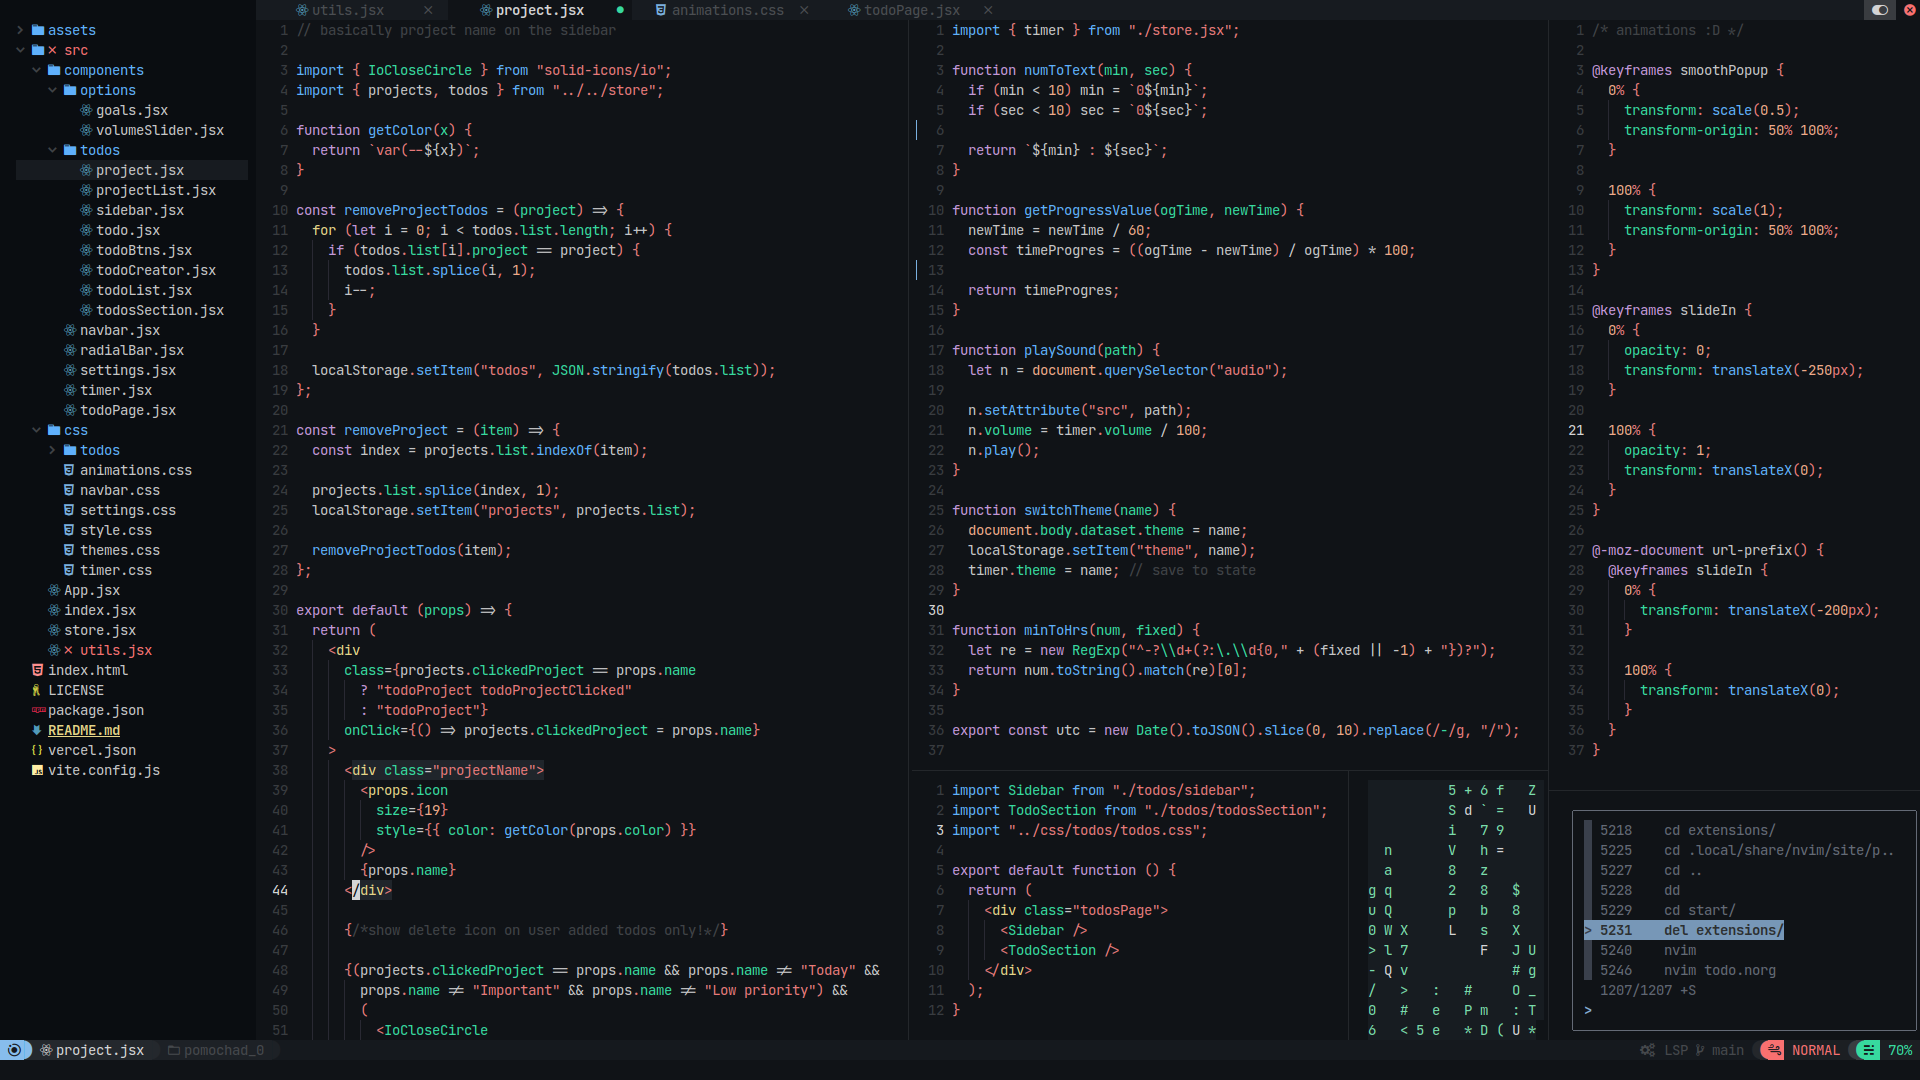Click the LSP gears icon in statusline
Screen dimensions: 1920x1080
point(1647,1050)
